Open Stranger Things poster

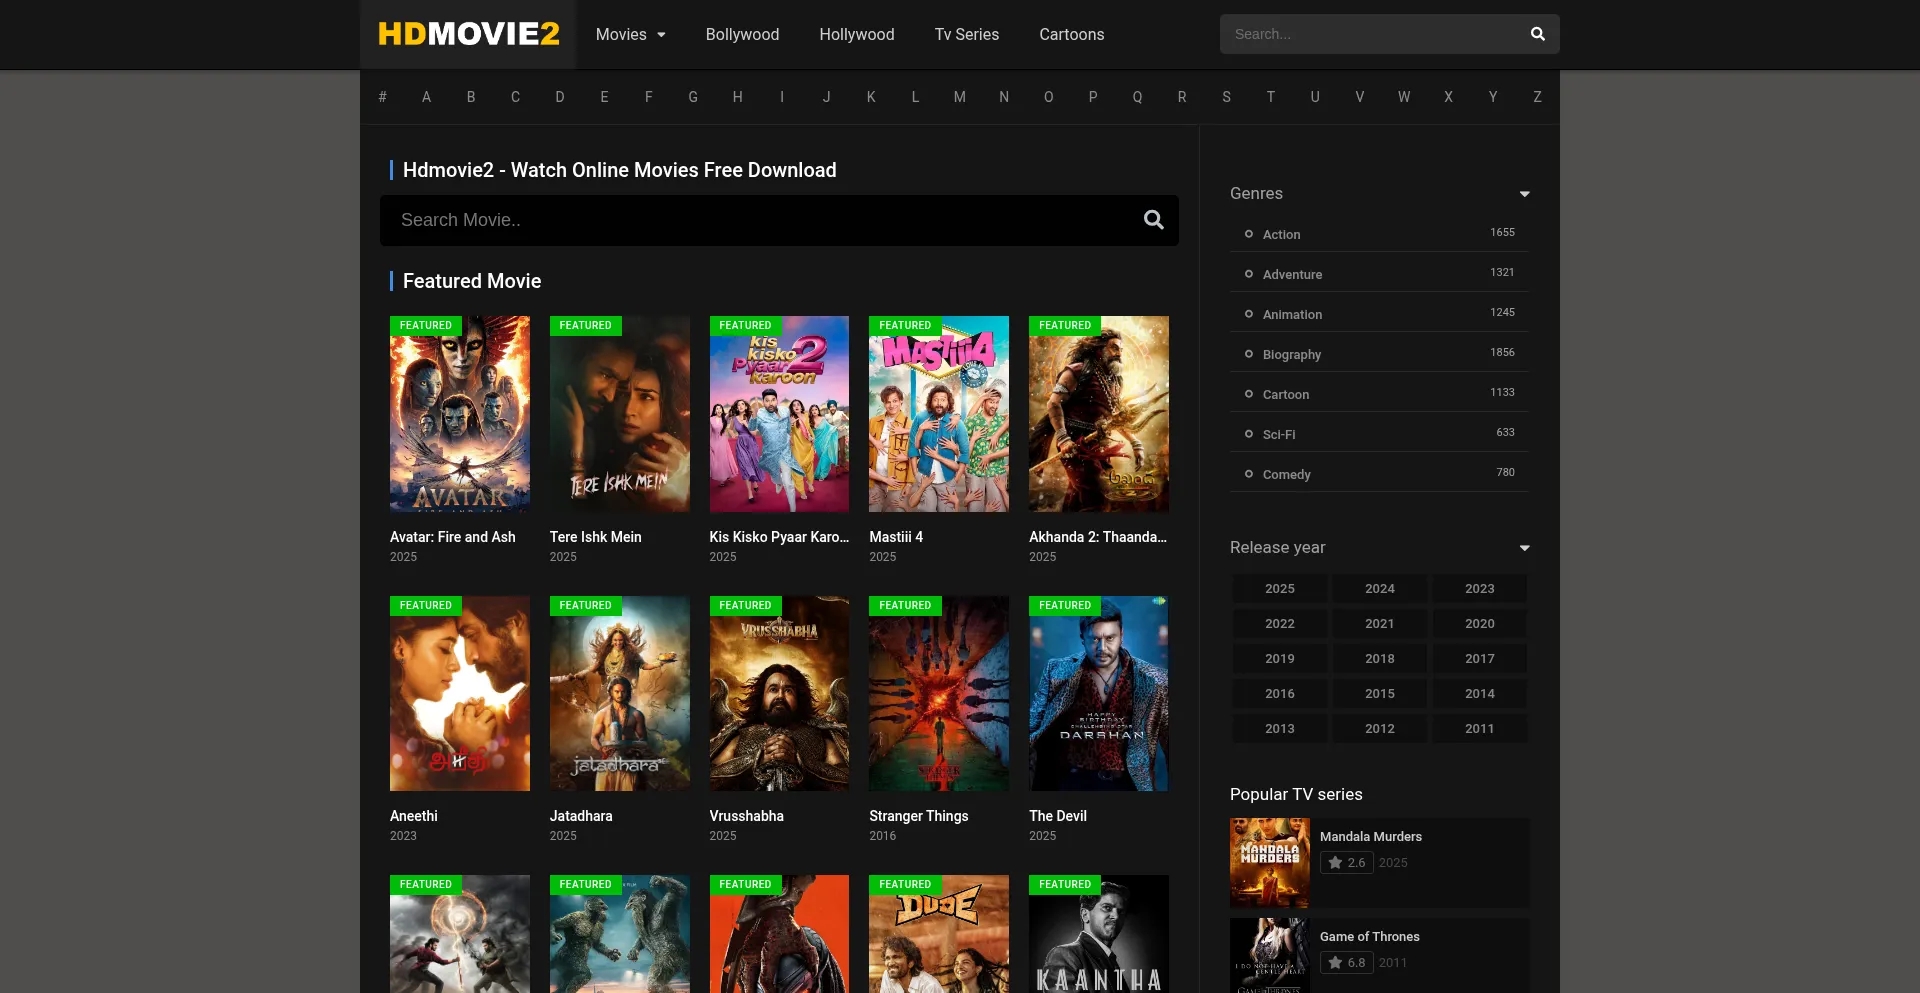point(939,694)
